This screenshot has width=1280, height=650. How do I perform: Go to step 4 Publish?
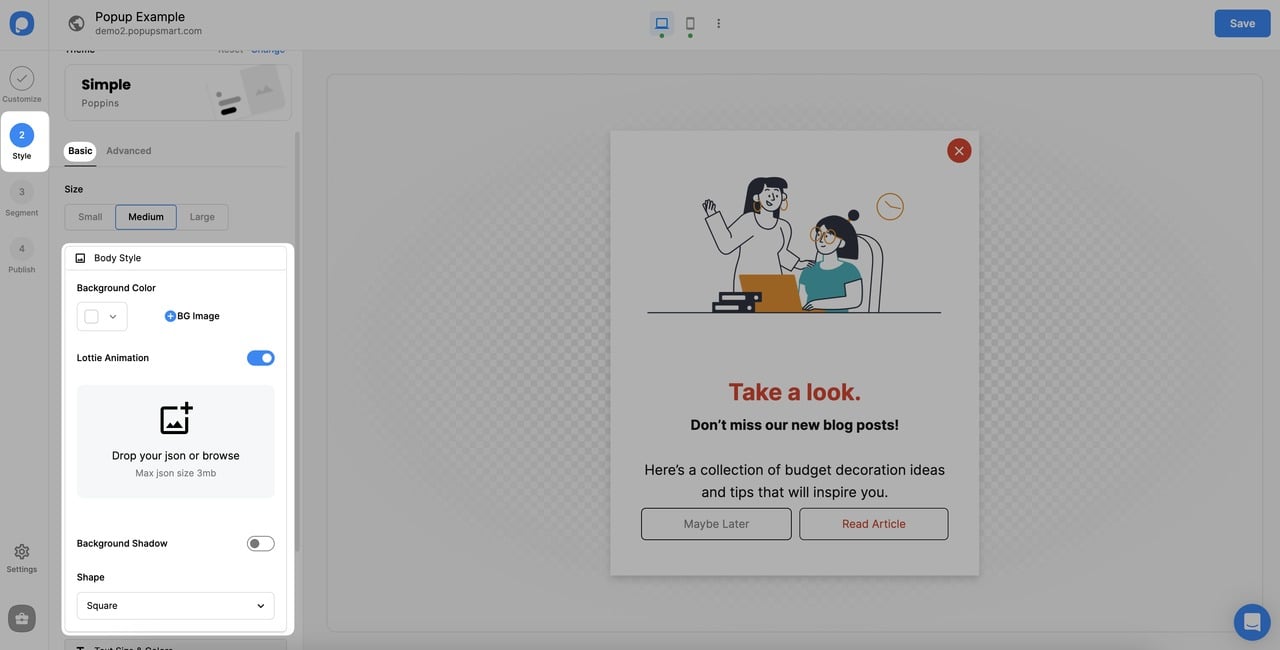coord(22,255)
